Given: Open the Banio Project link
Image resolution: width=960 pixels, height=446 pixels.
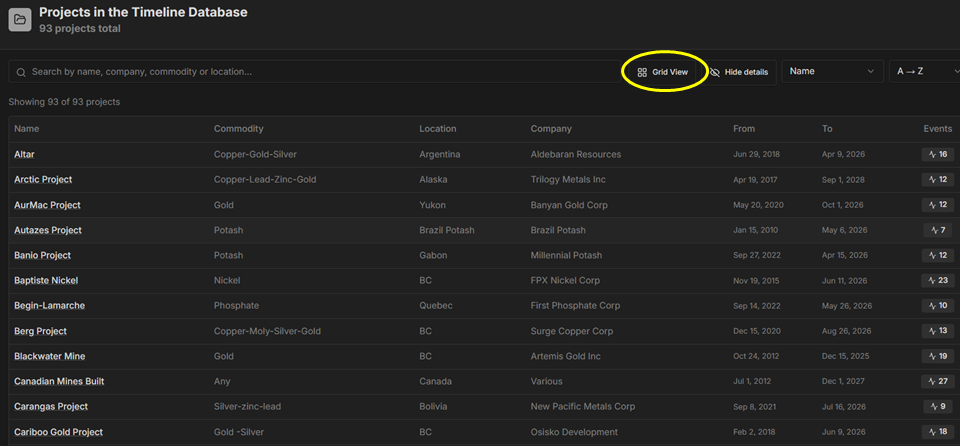Looking at the screenshot, I should [42, 255].
